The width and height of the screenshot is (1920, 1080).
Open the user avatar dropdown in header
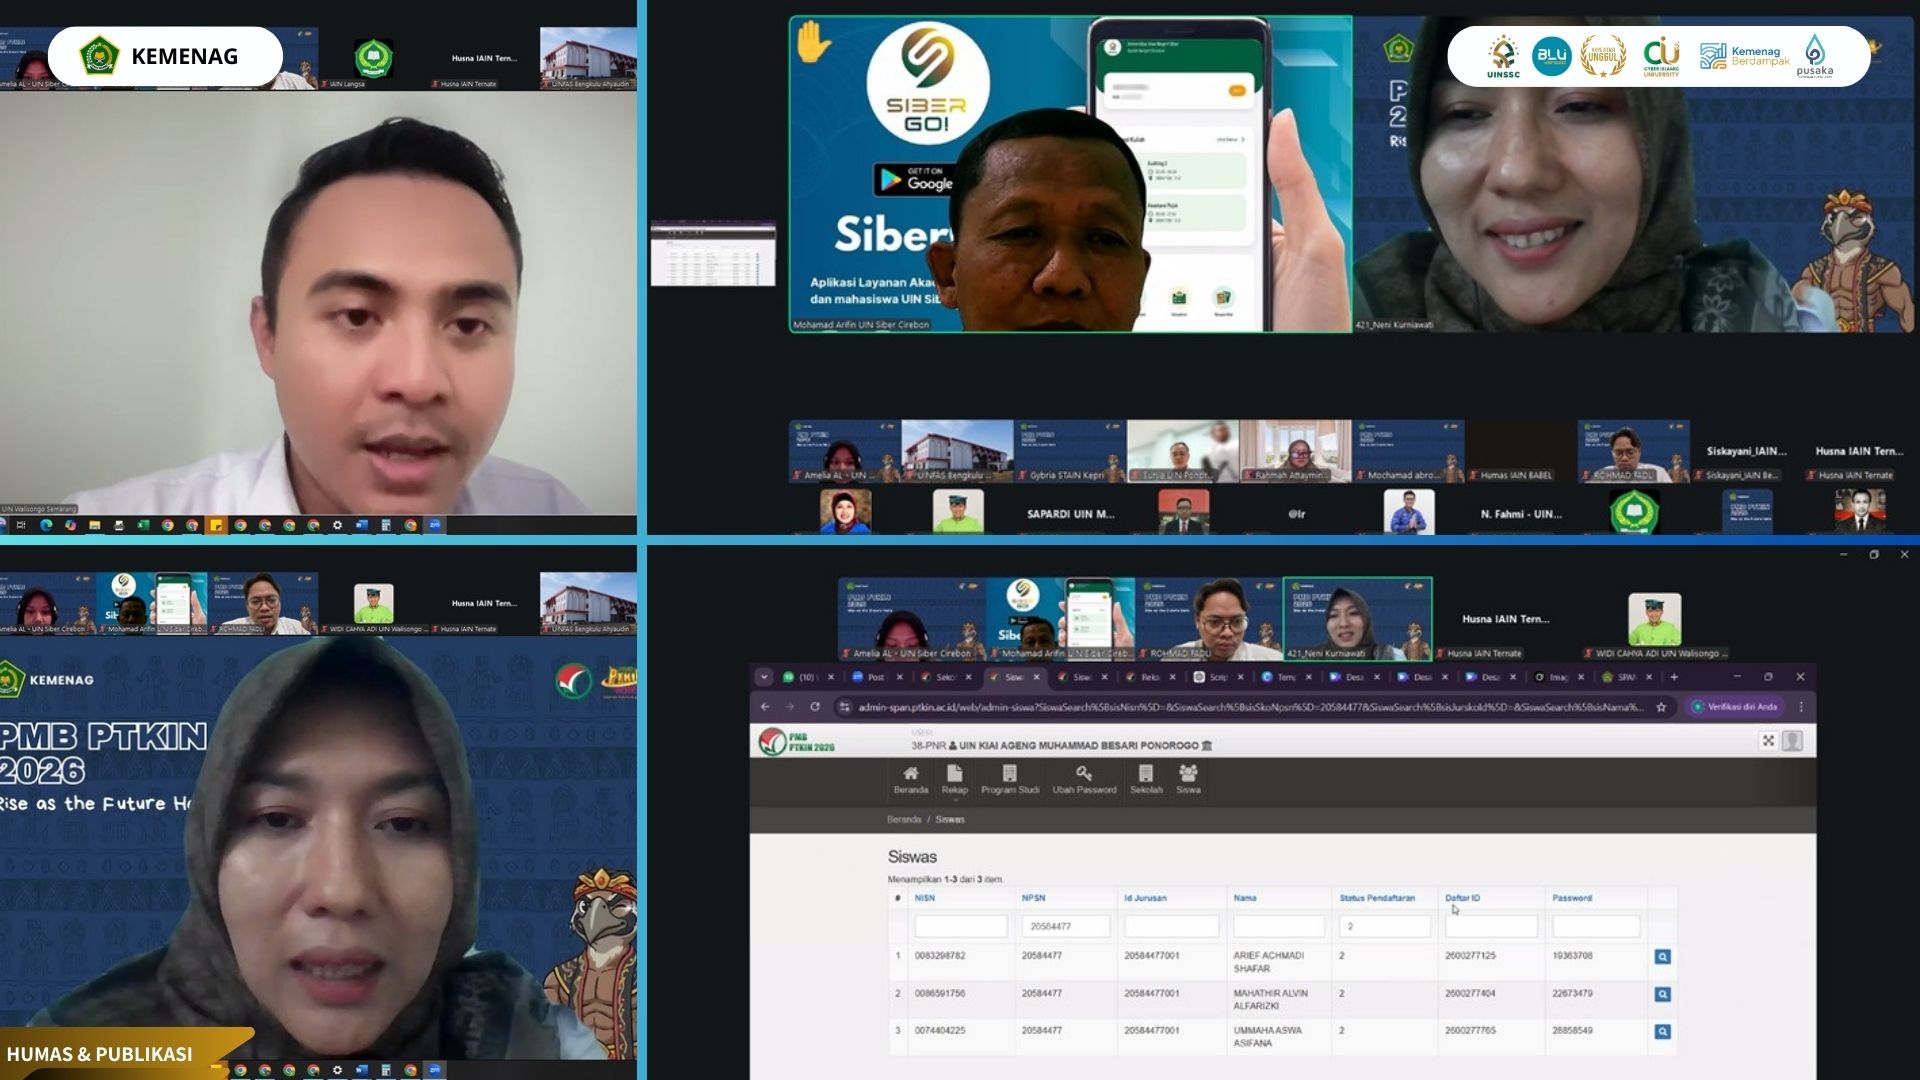[1792, 741]
